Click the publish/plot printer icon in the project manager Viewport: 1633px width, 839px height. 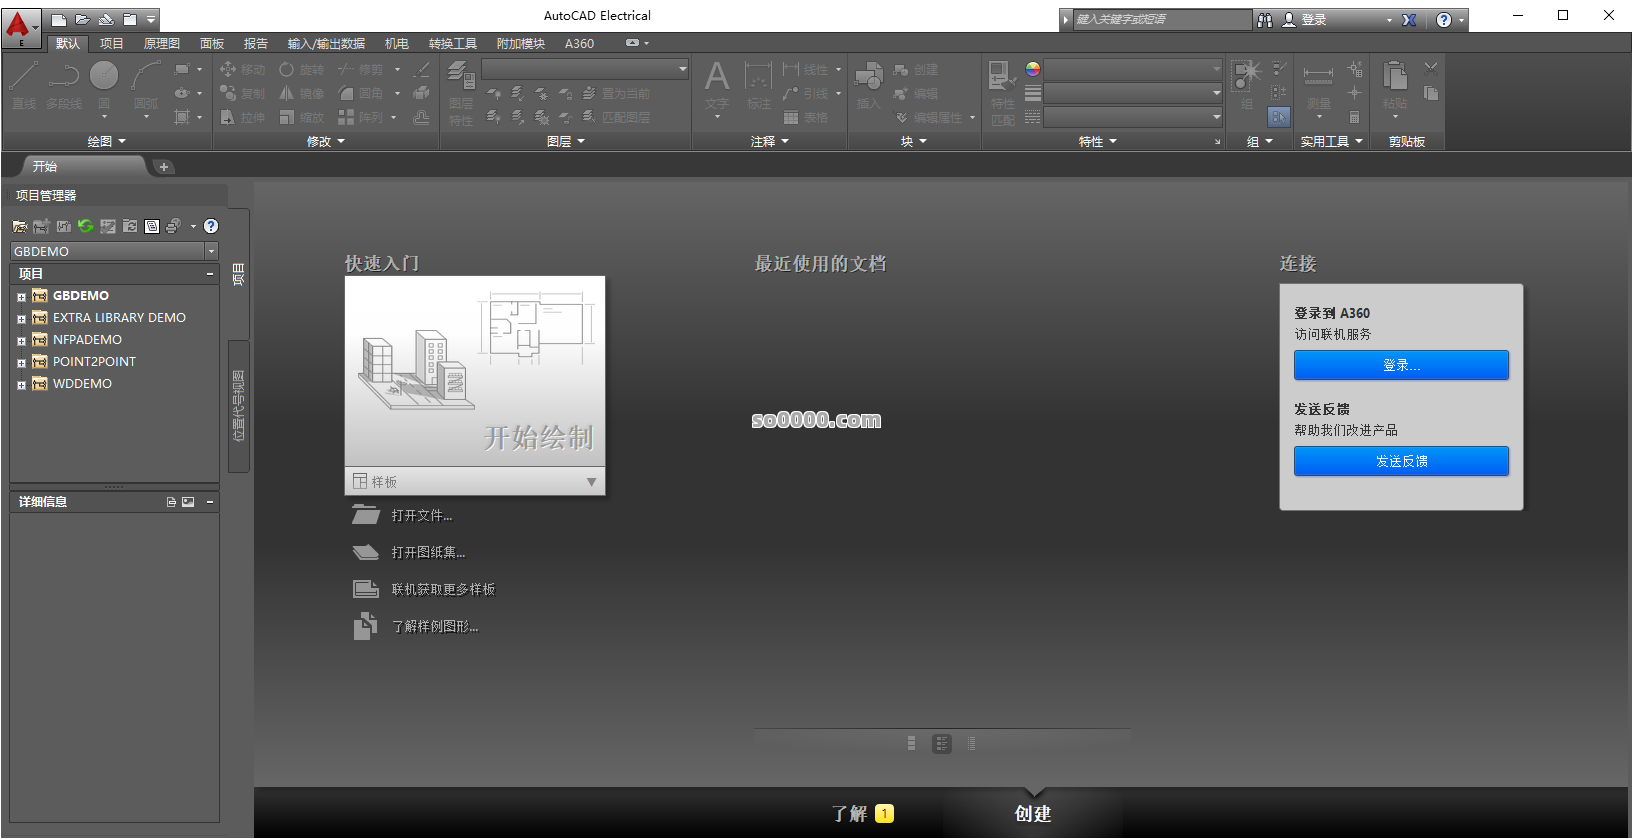point(173,226)
